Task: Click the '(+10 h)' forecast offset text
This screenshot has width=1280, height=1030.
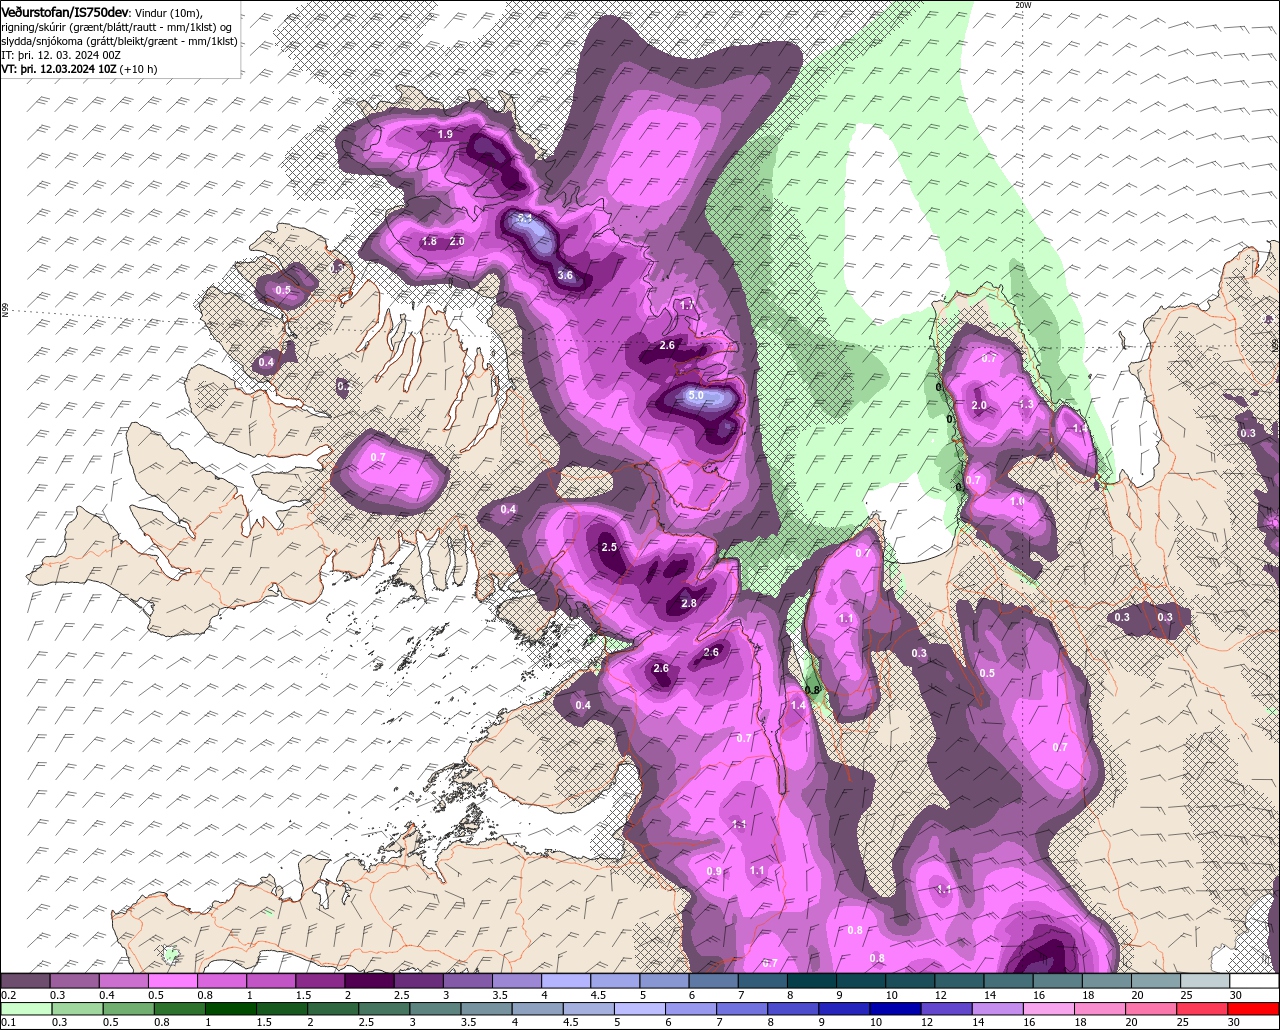Action: 138,69
